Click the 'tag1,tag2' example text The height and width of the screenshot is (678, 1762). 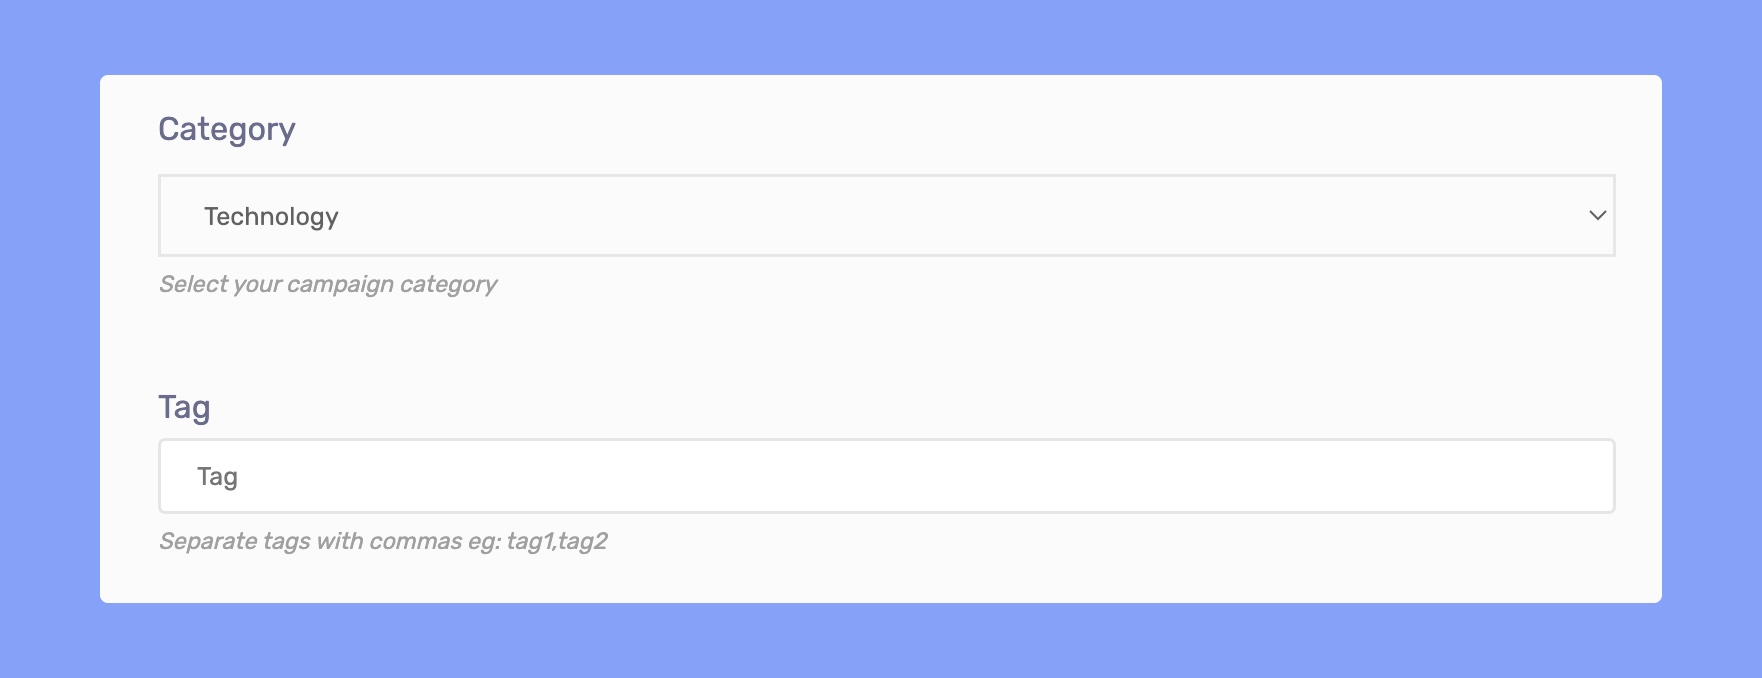(557, 541)
